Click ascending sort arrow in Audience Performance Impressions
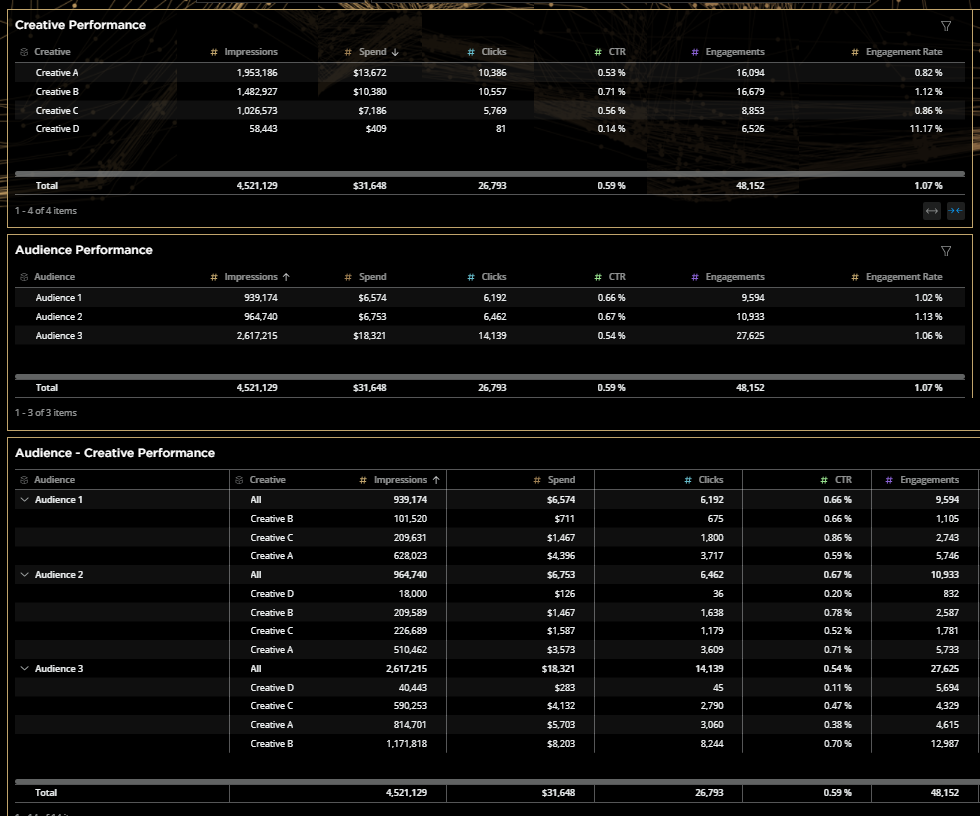The height and width of the screenshot is (816, 980). point(287,277)
